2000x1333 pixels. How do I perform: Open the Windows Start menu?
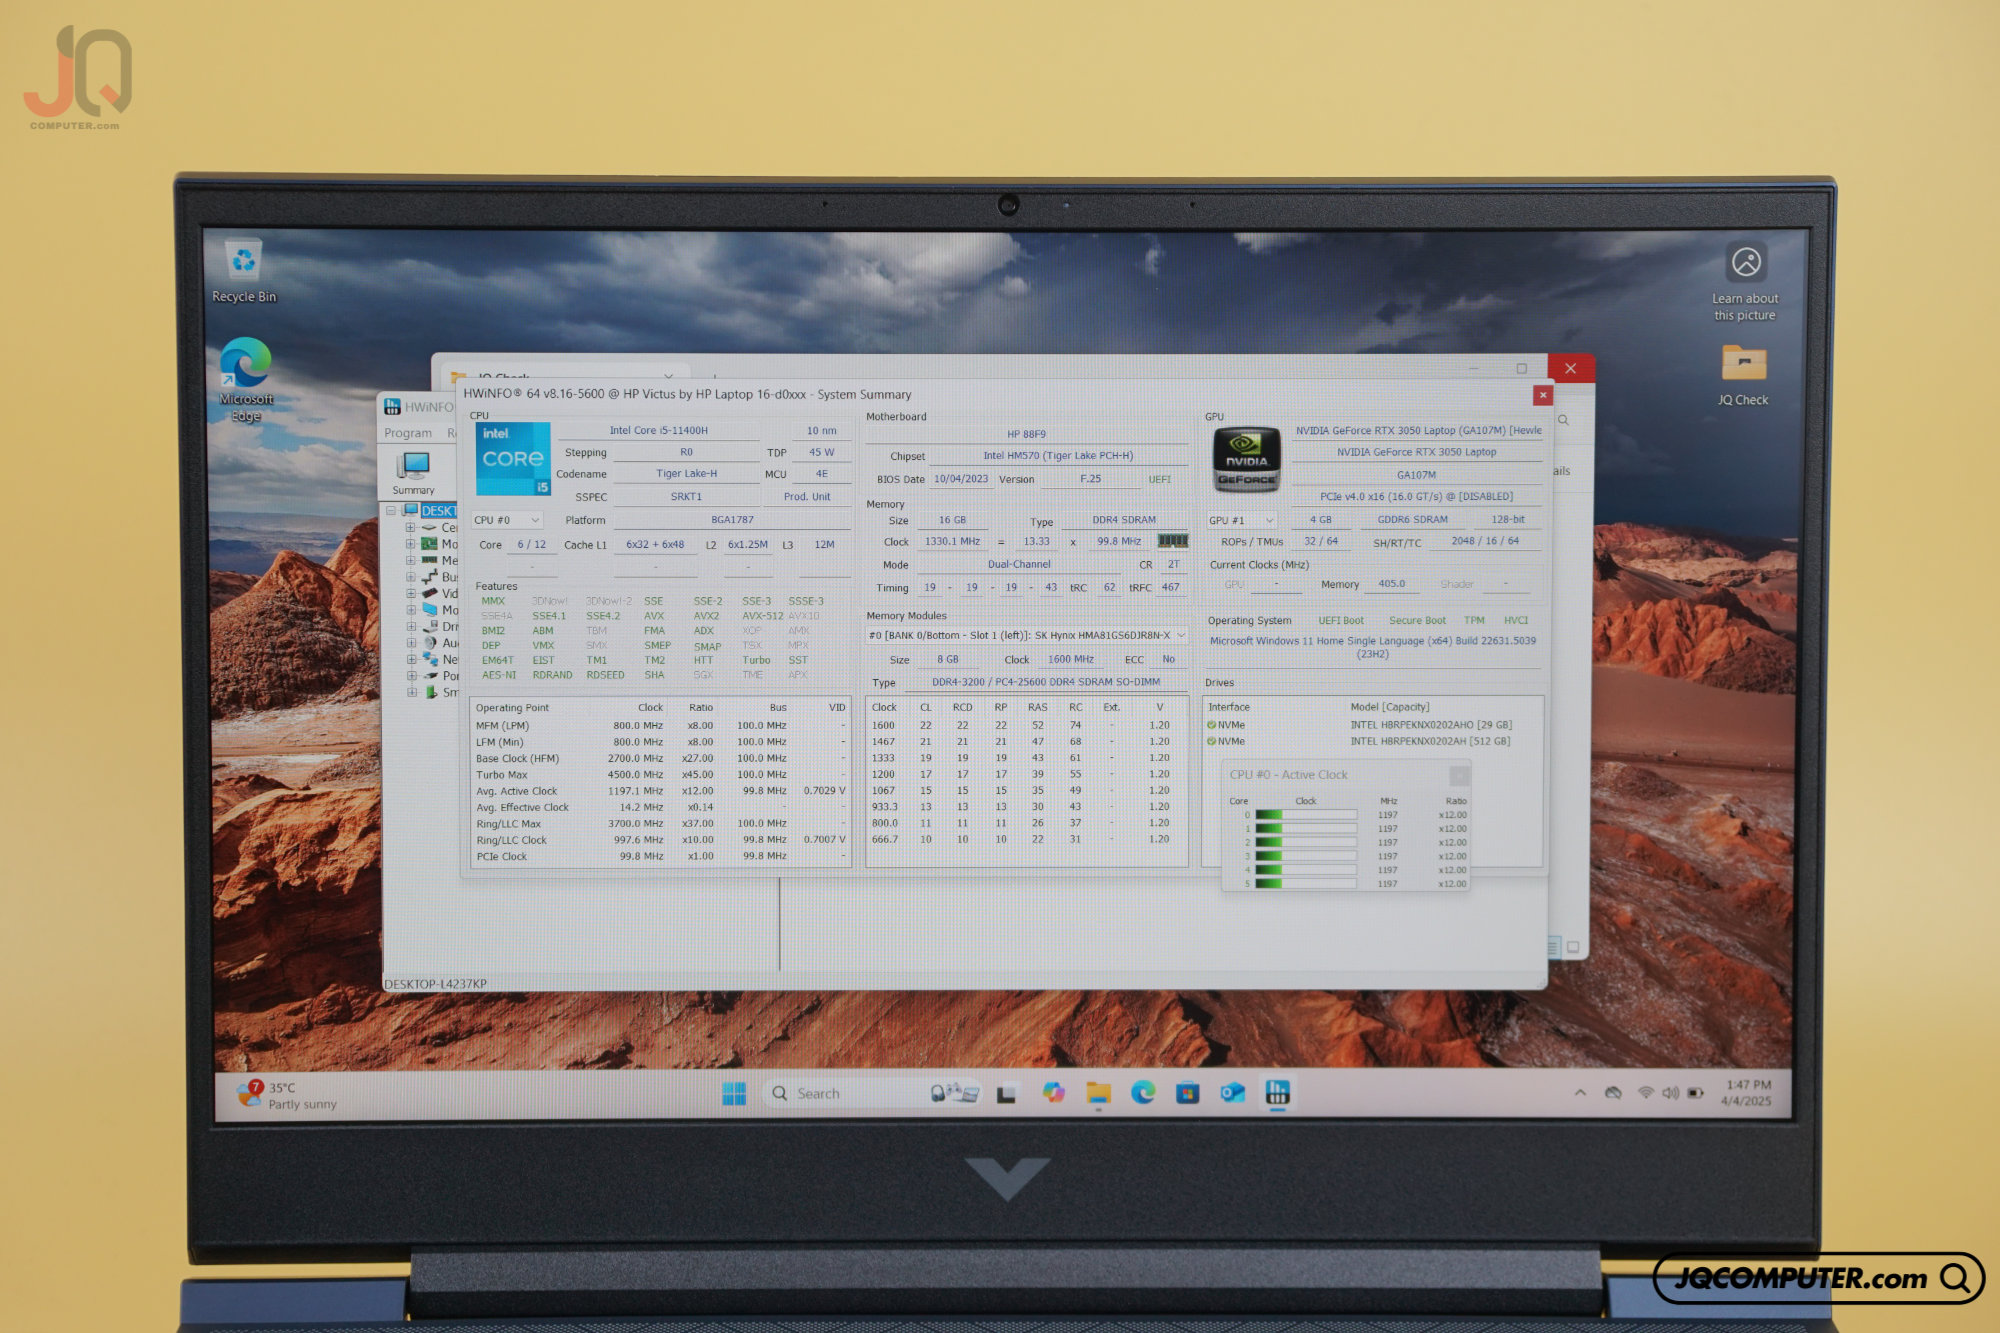point(734,1094)
